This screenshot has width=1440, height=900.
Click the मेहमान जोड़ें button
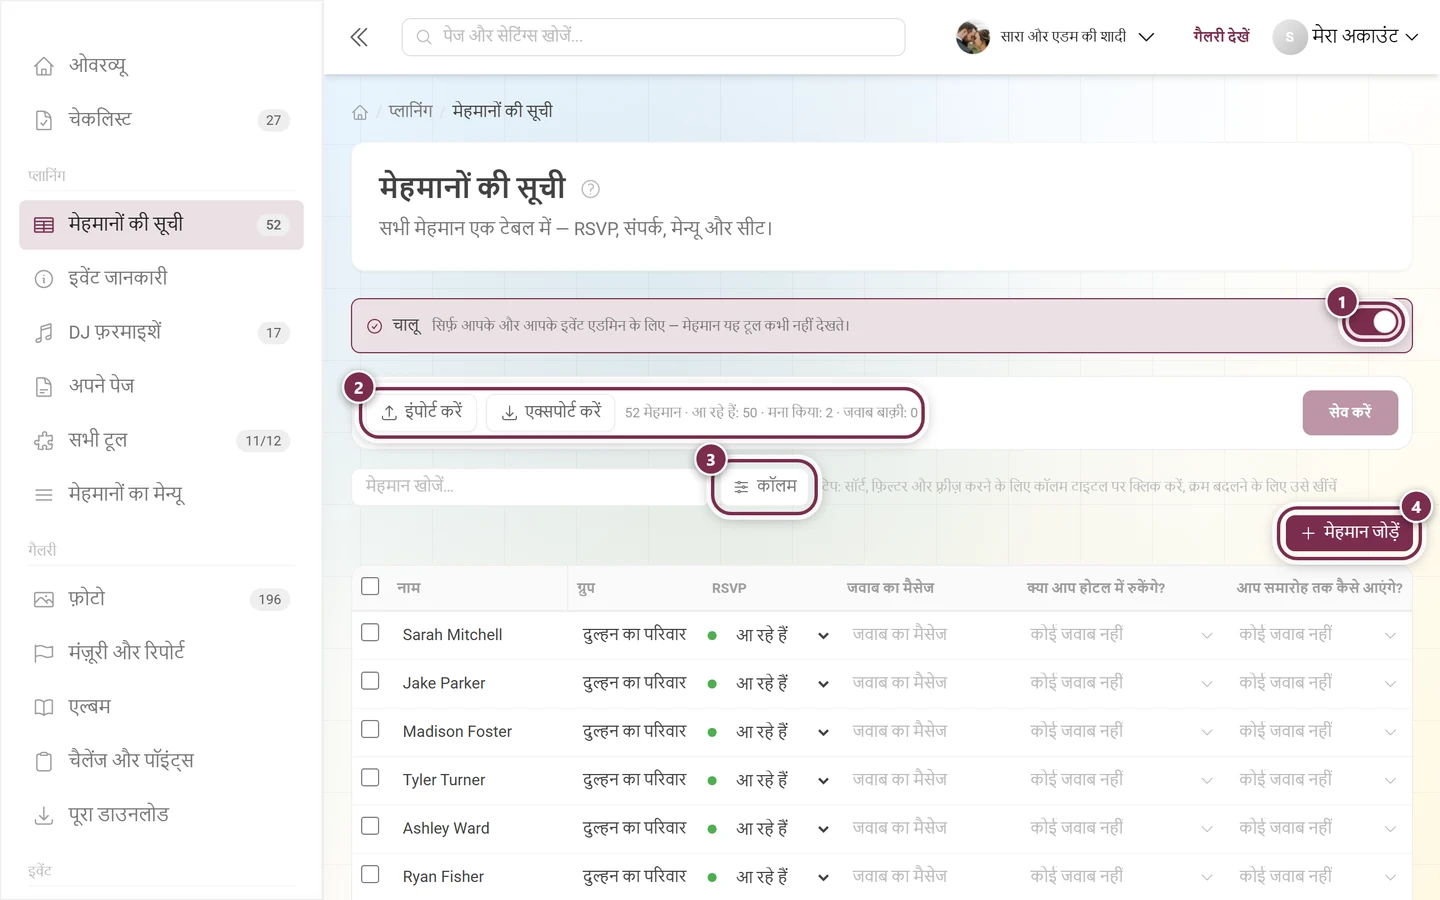tap(1349, 533)
